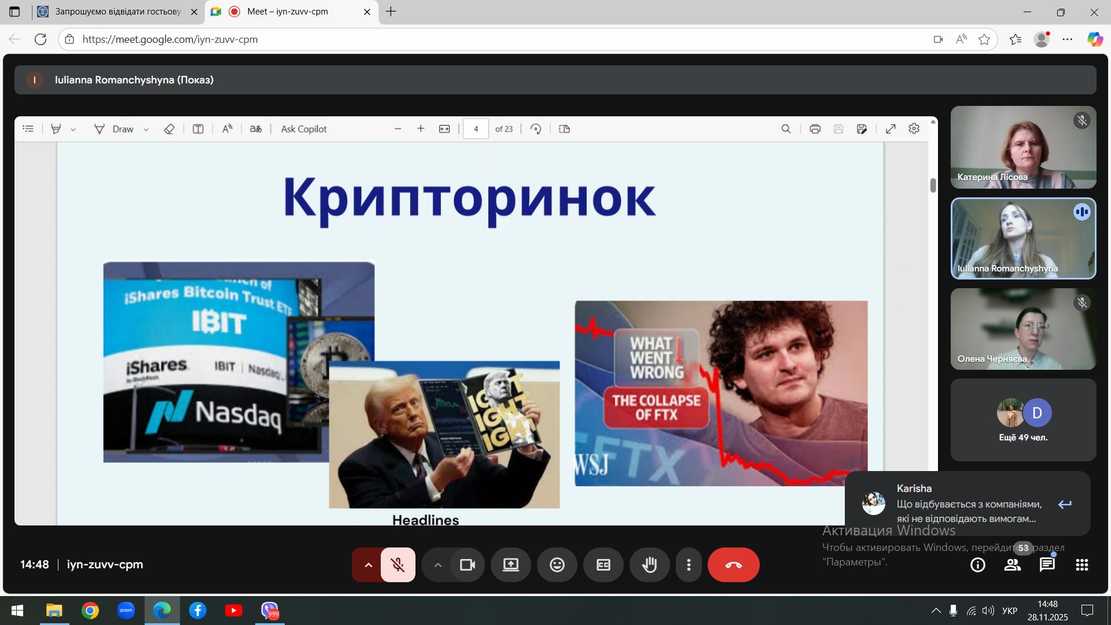Click the PDF page number field
Screen dimensions: 1111x625
click(476, 129)
